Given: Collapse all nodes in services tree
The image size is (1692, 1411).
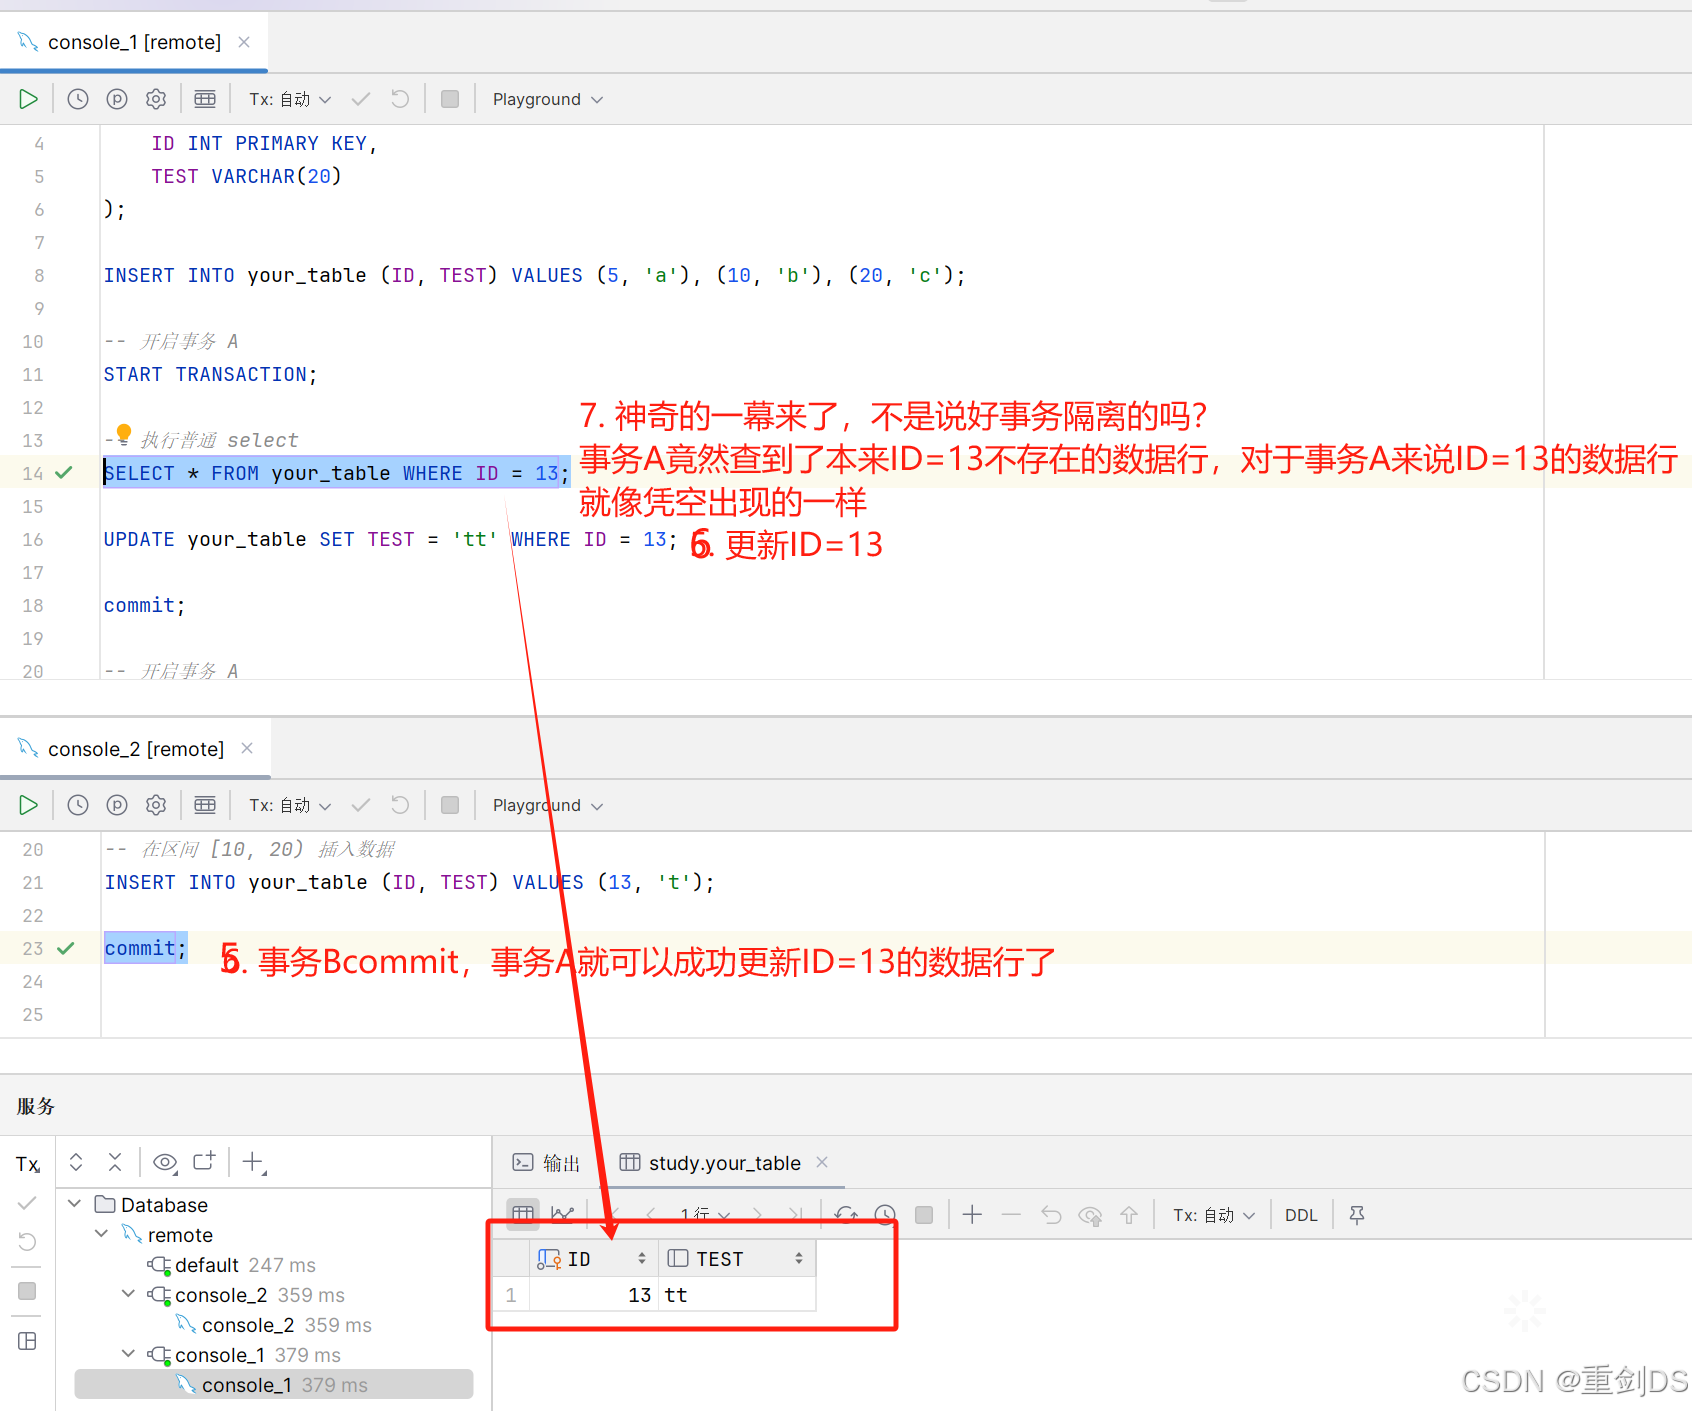Looking at the screenshot, I should [115, 1162].
